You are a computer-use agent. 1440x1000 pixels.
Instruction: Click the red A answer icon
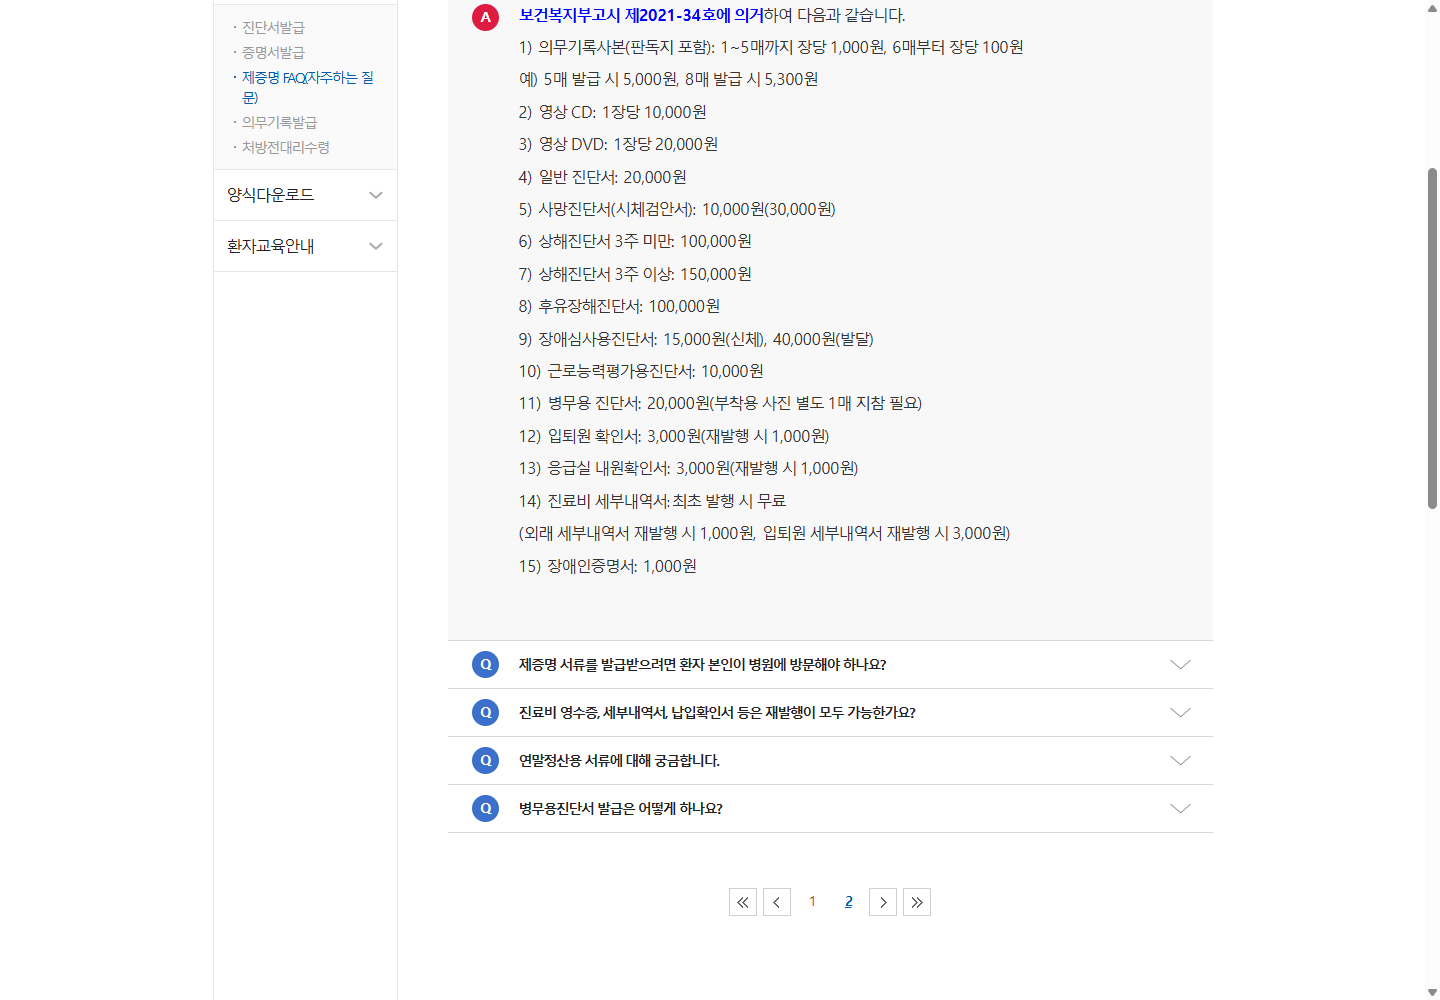[485, 17]
